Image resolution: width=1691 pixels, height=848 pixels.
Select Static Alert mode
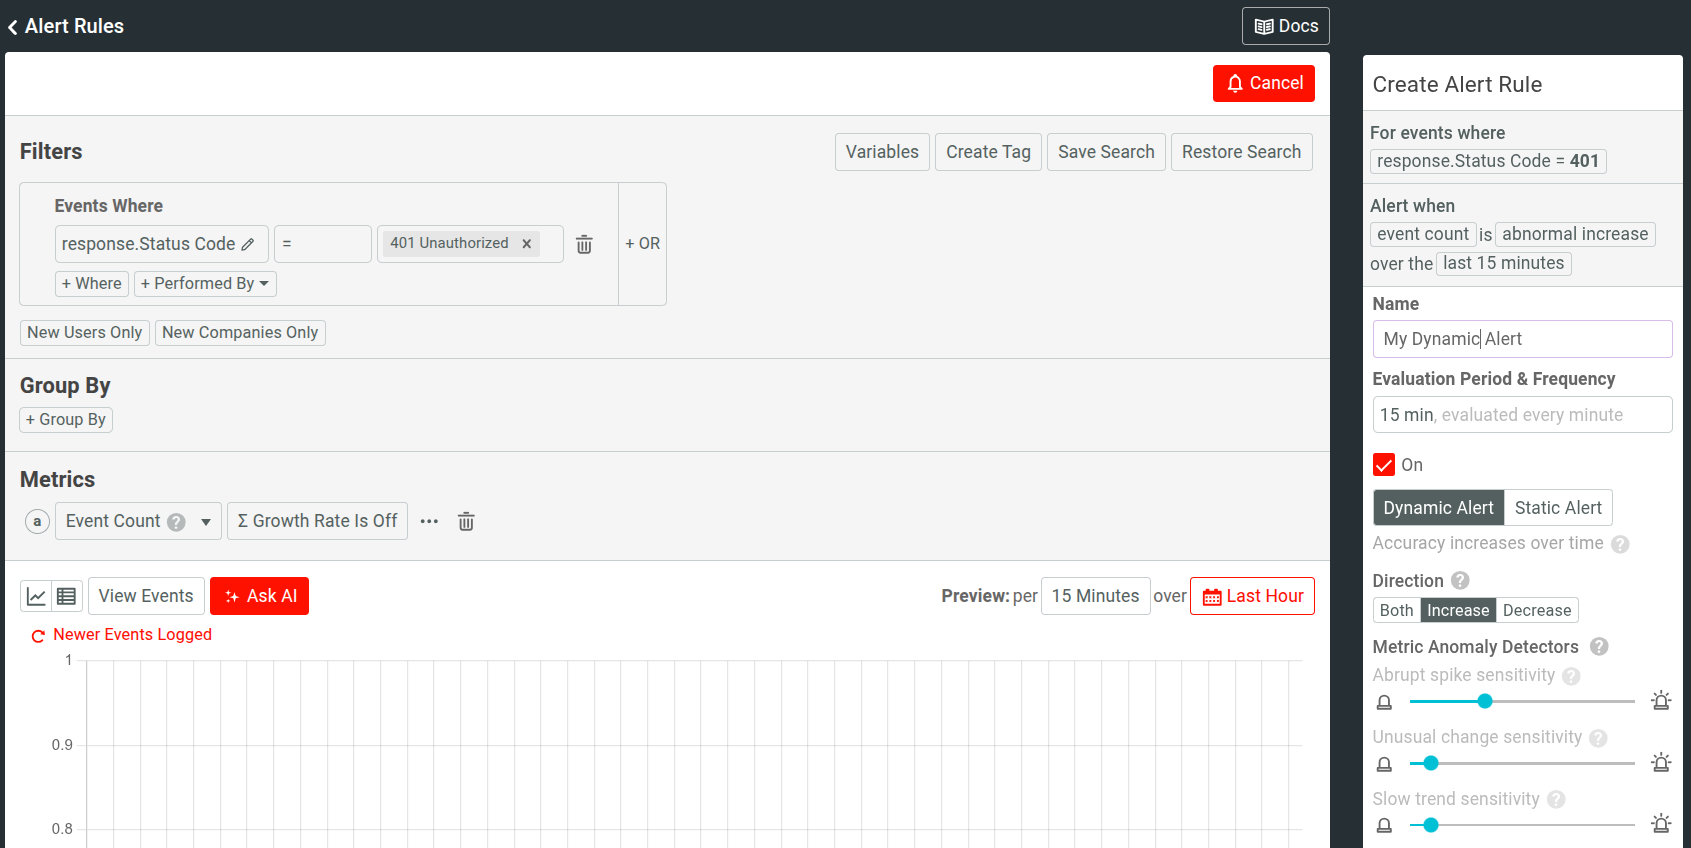point(1557,508)
